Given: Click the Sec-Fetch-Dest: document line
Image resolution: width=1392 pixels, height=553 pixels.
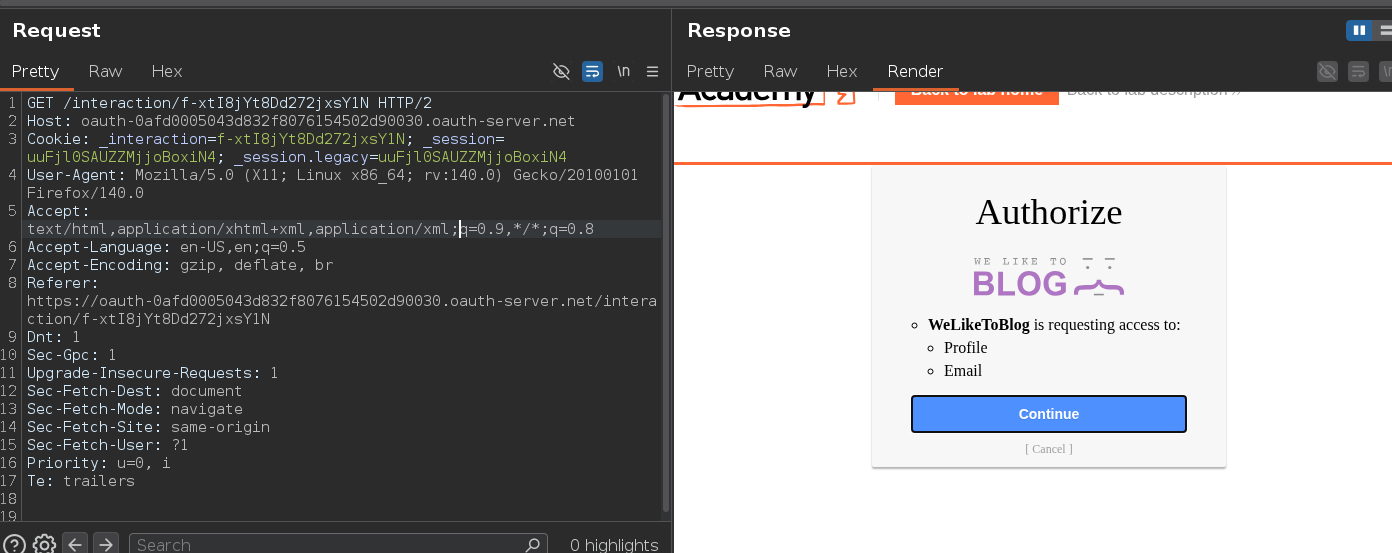Looking at the screenshot, I should [134, 391].
